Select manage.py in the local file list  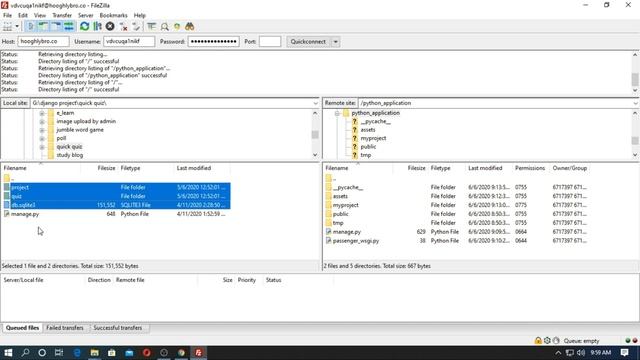(116, 214)
